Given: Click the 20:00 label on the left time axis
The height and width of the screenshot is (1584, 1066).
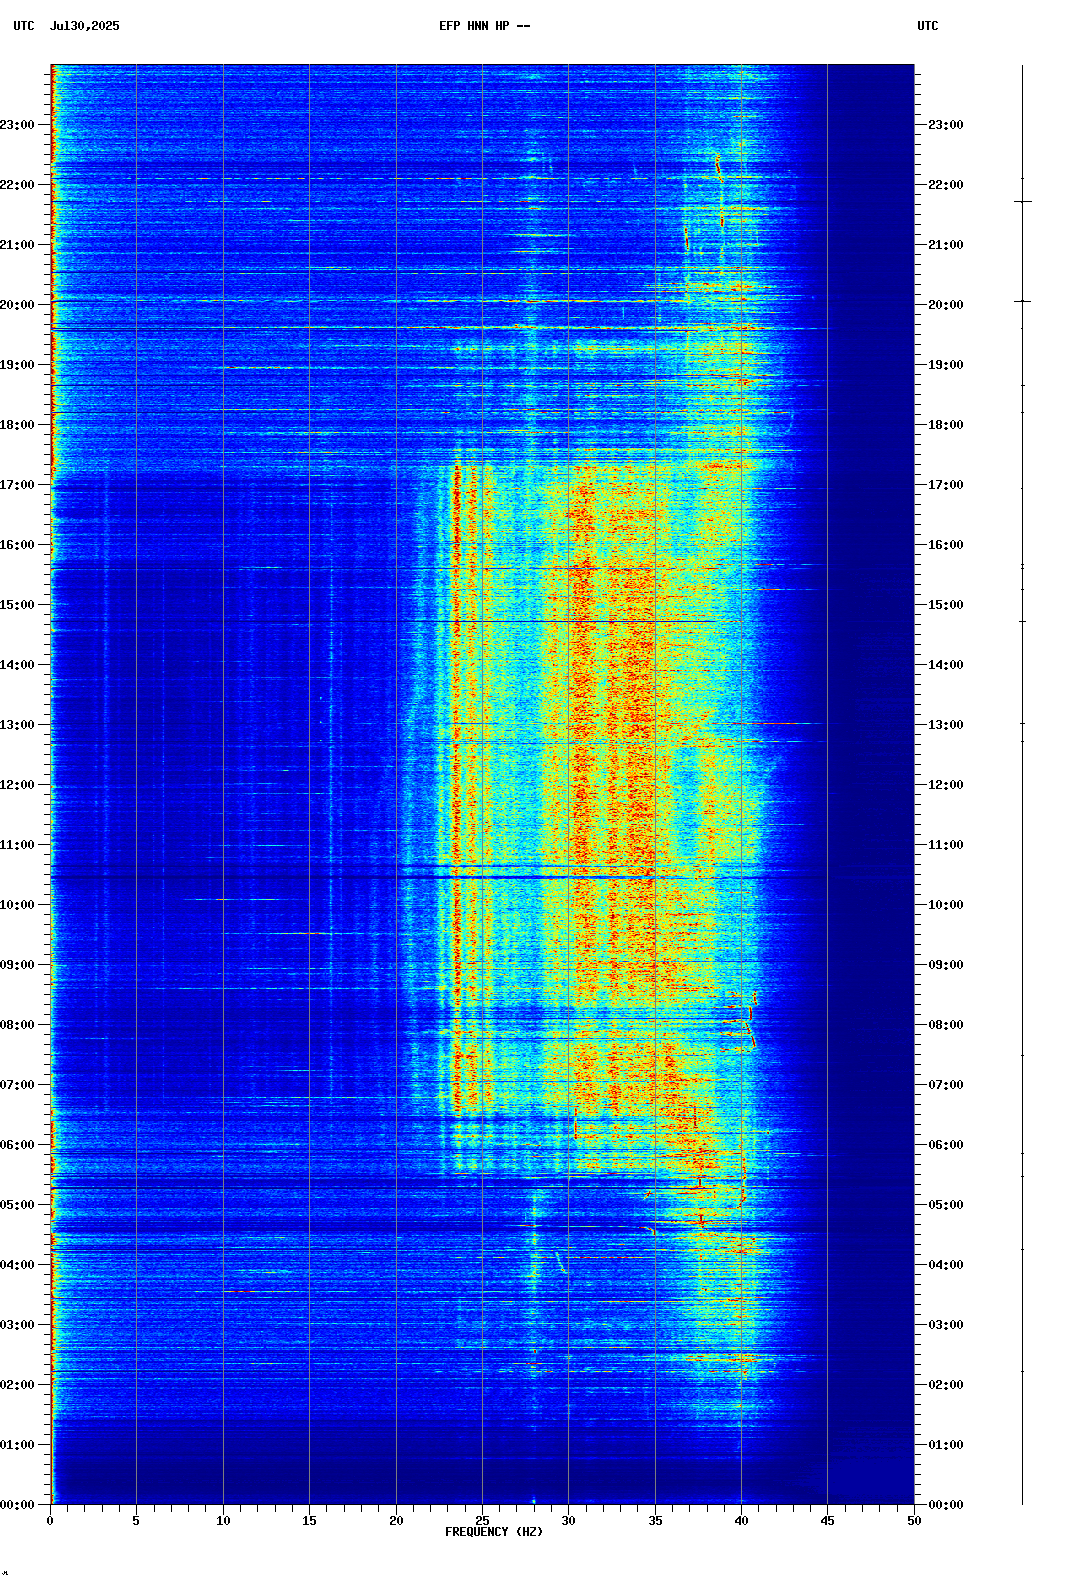Looking at the screenshot, I should click(17, 305).
